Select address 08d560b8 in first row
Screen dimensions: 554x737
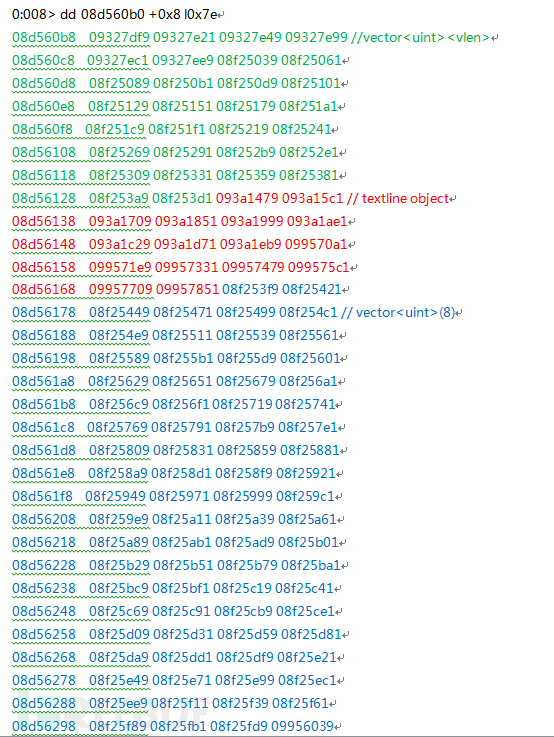(x=44, y=38)
